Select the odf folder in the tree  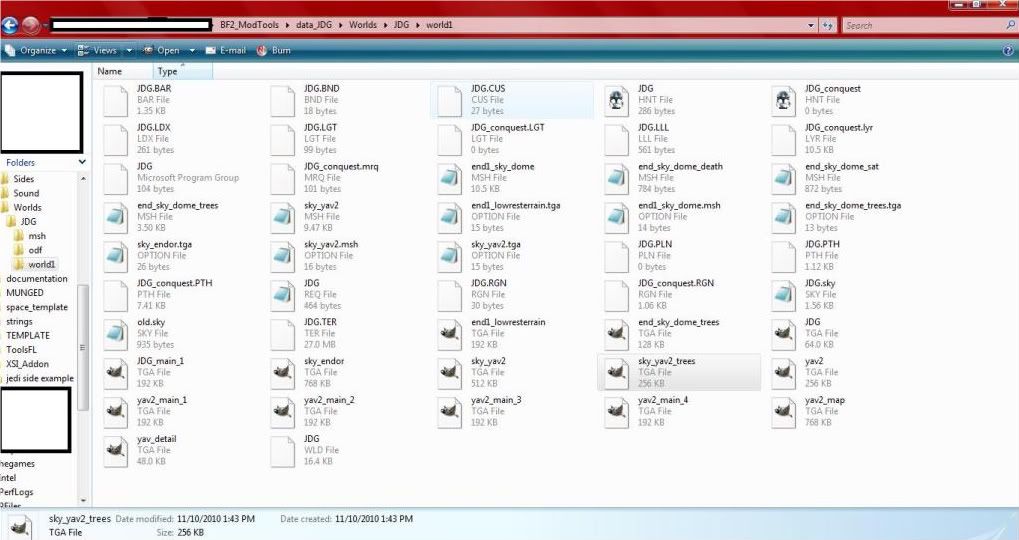(35, 250)
